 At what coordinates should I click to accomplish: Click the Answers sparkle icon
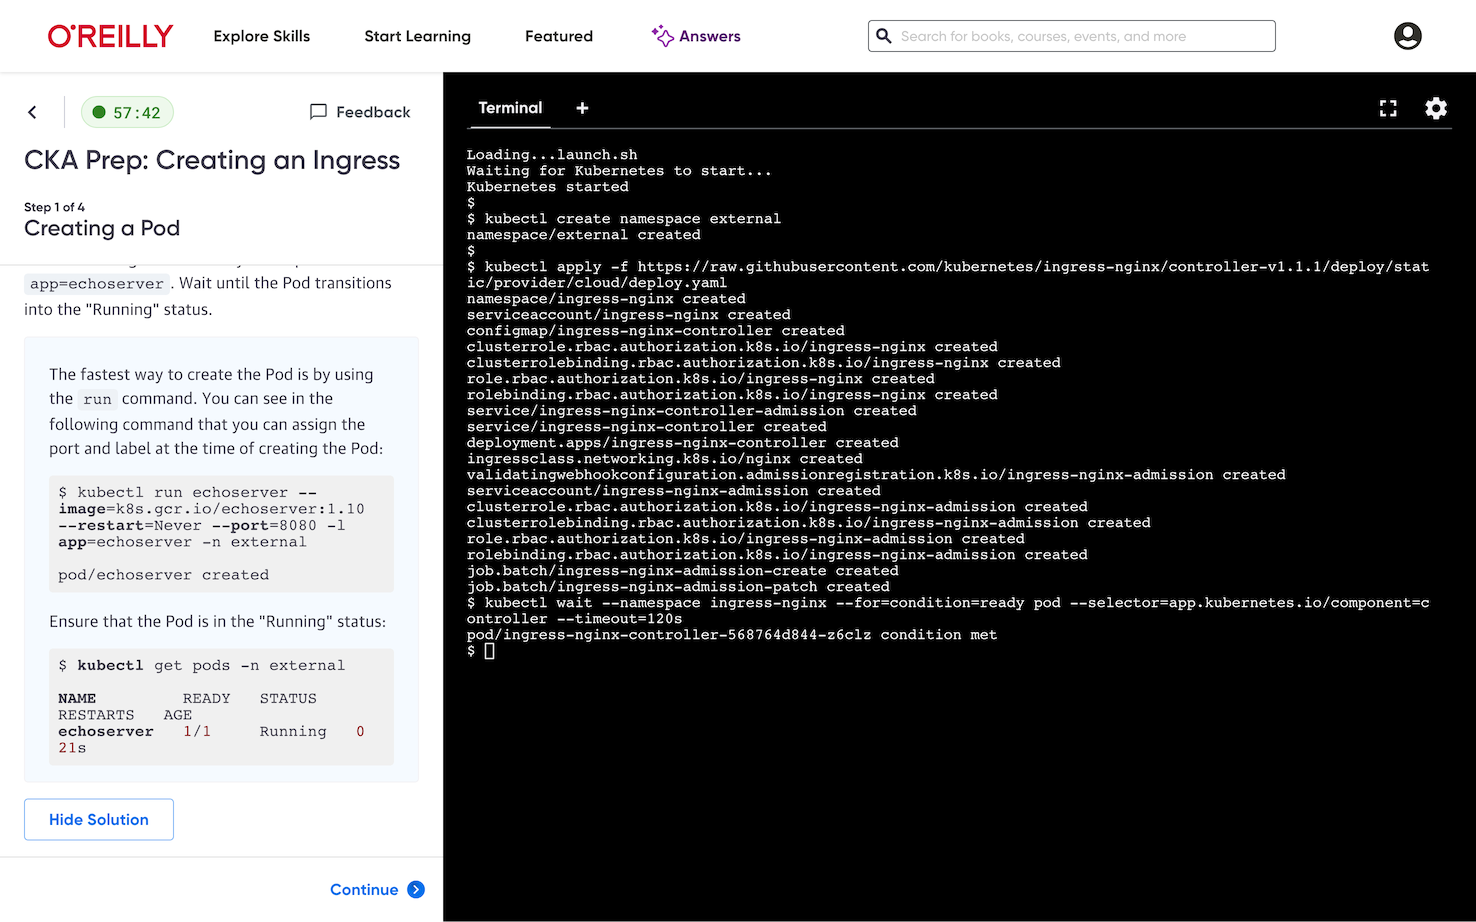coord(662,36)
